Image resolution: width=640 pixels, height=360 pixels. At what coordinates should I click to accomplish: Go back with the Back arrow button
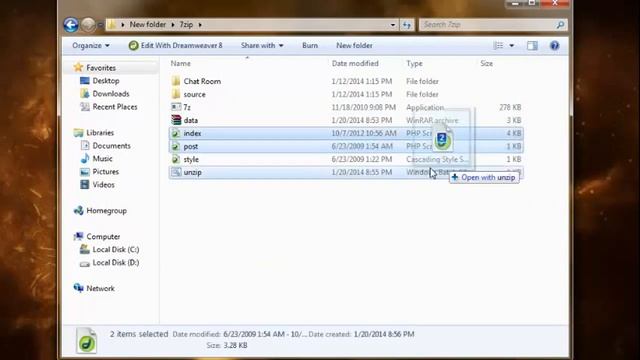click(x=71, y=24)
